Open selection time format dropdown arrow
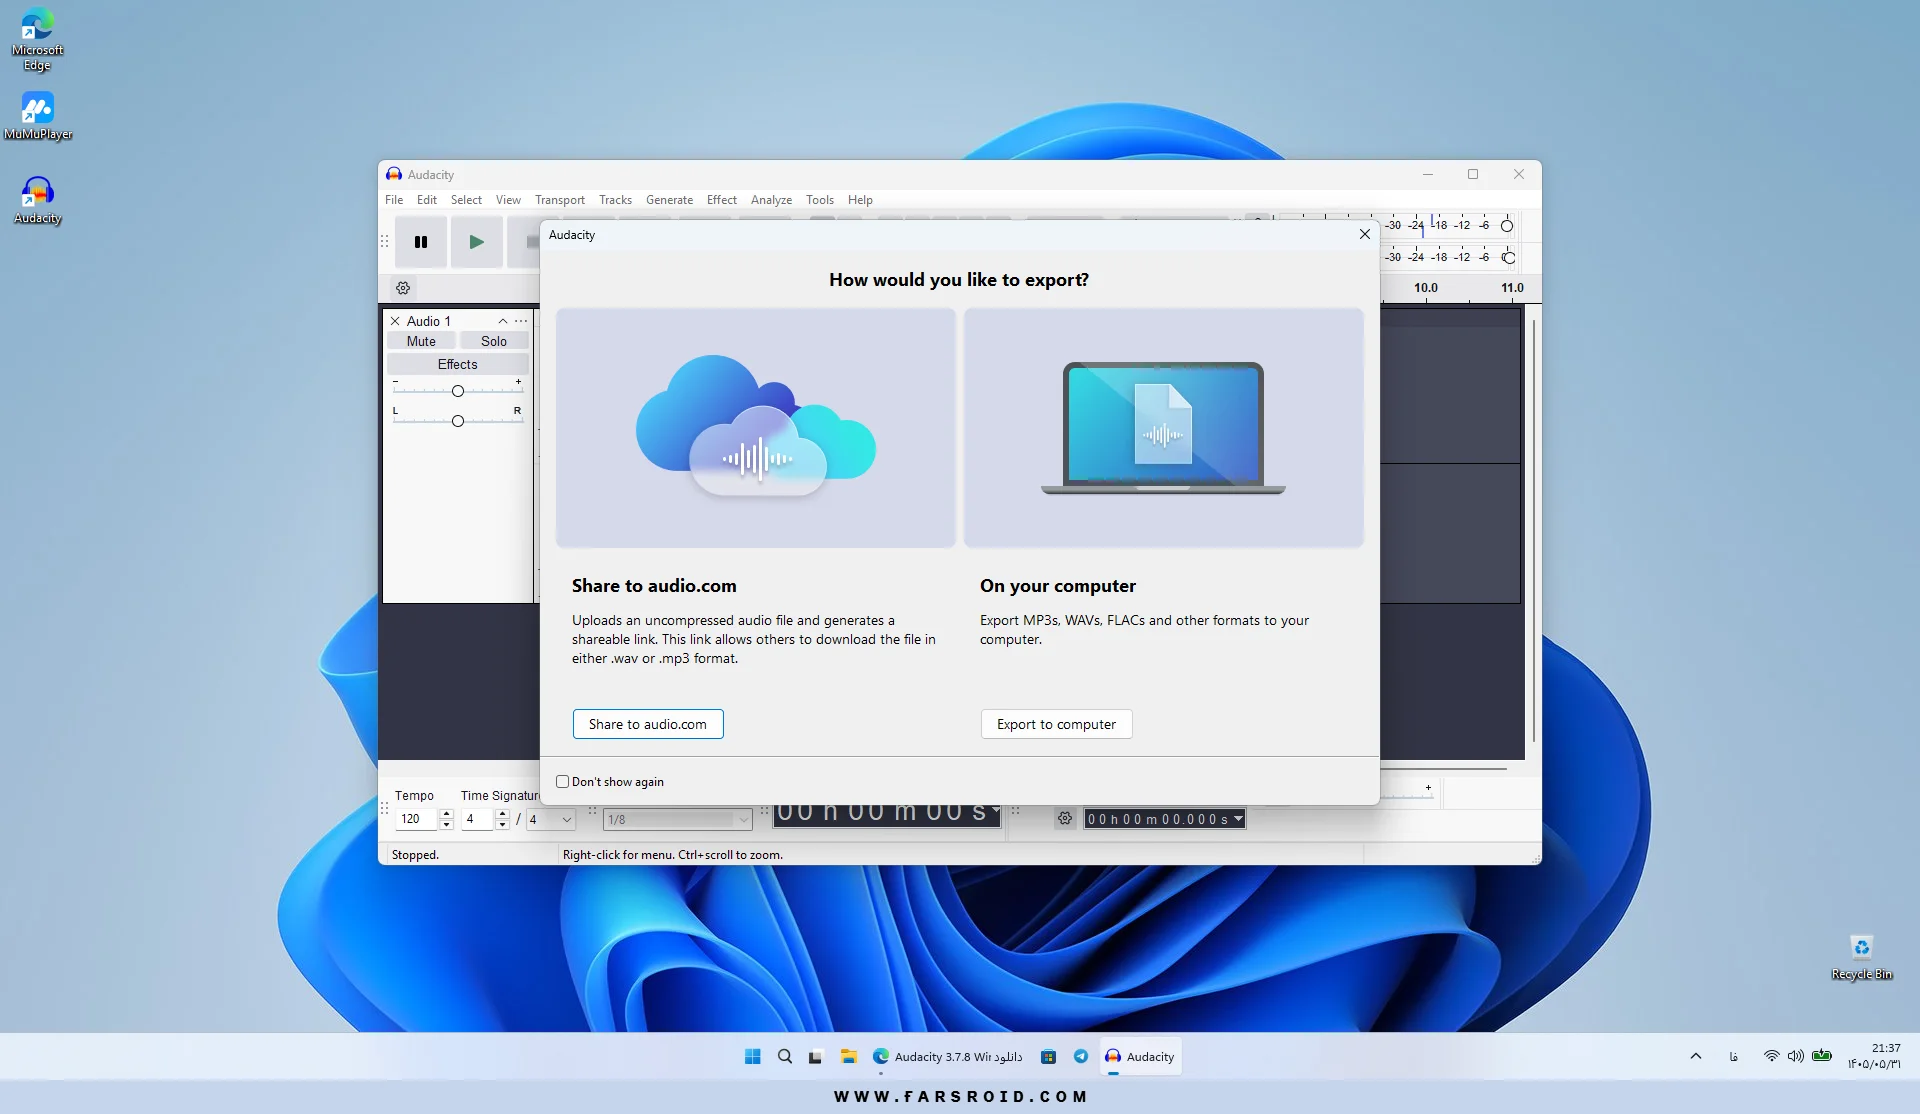This screenshot has height=1114, width=1920. pos(1238,819)
